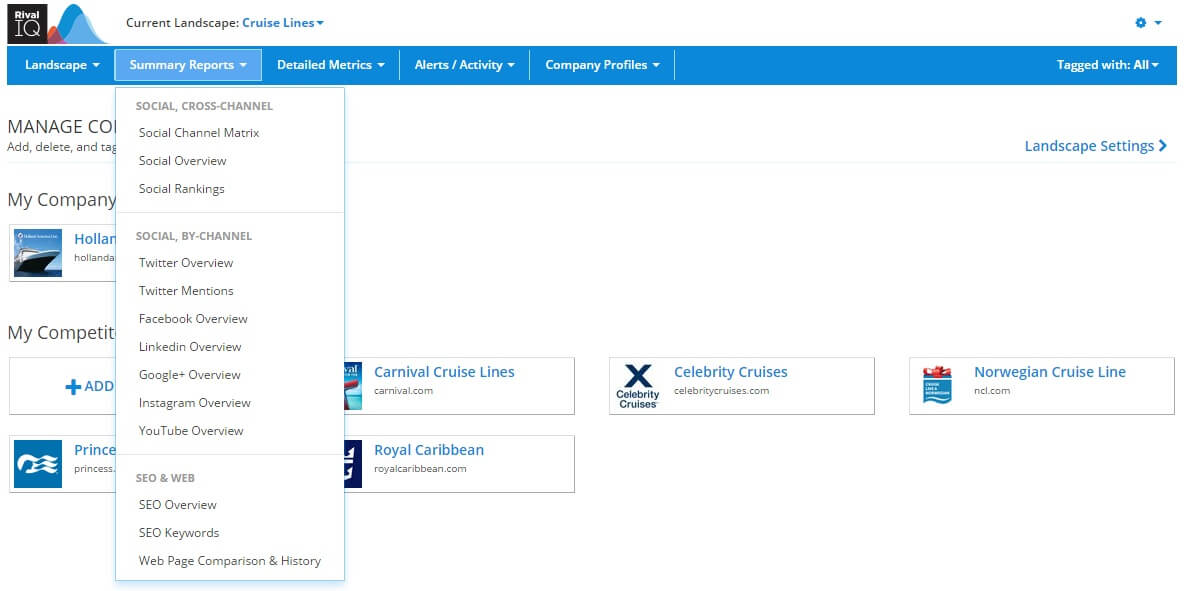Open the Company Profiles dropdown

click(602, 65)
